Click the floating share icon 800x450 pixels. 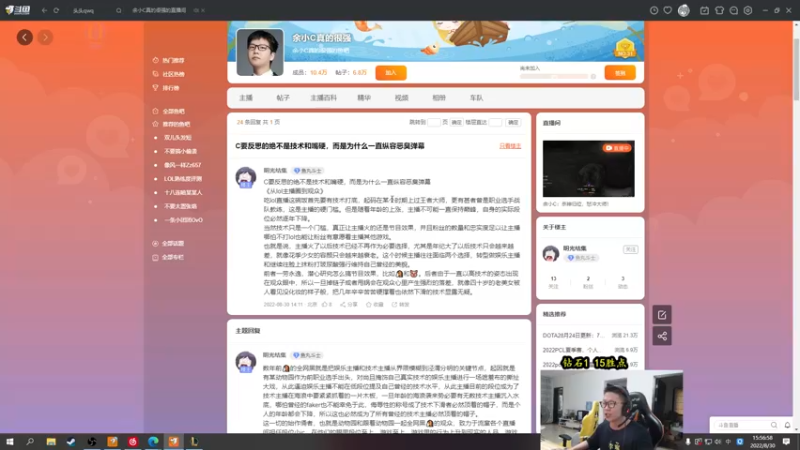coord(662,336)
